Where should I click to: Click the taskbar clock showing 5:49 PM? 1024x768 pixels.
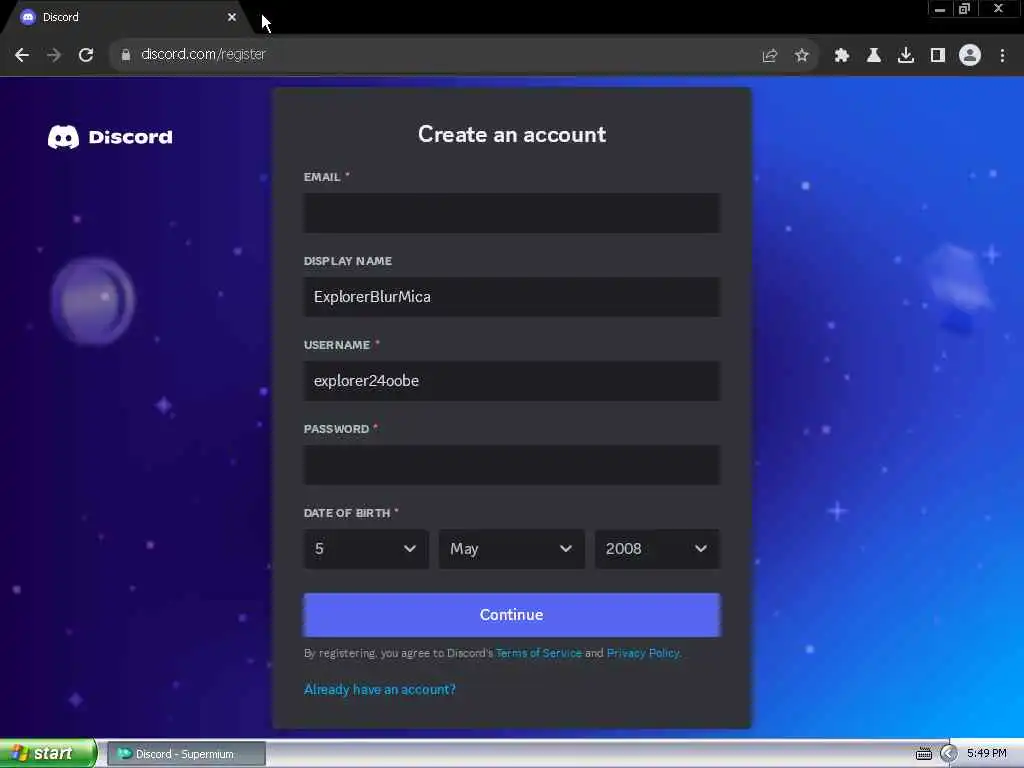point(987,754)
